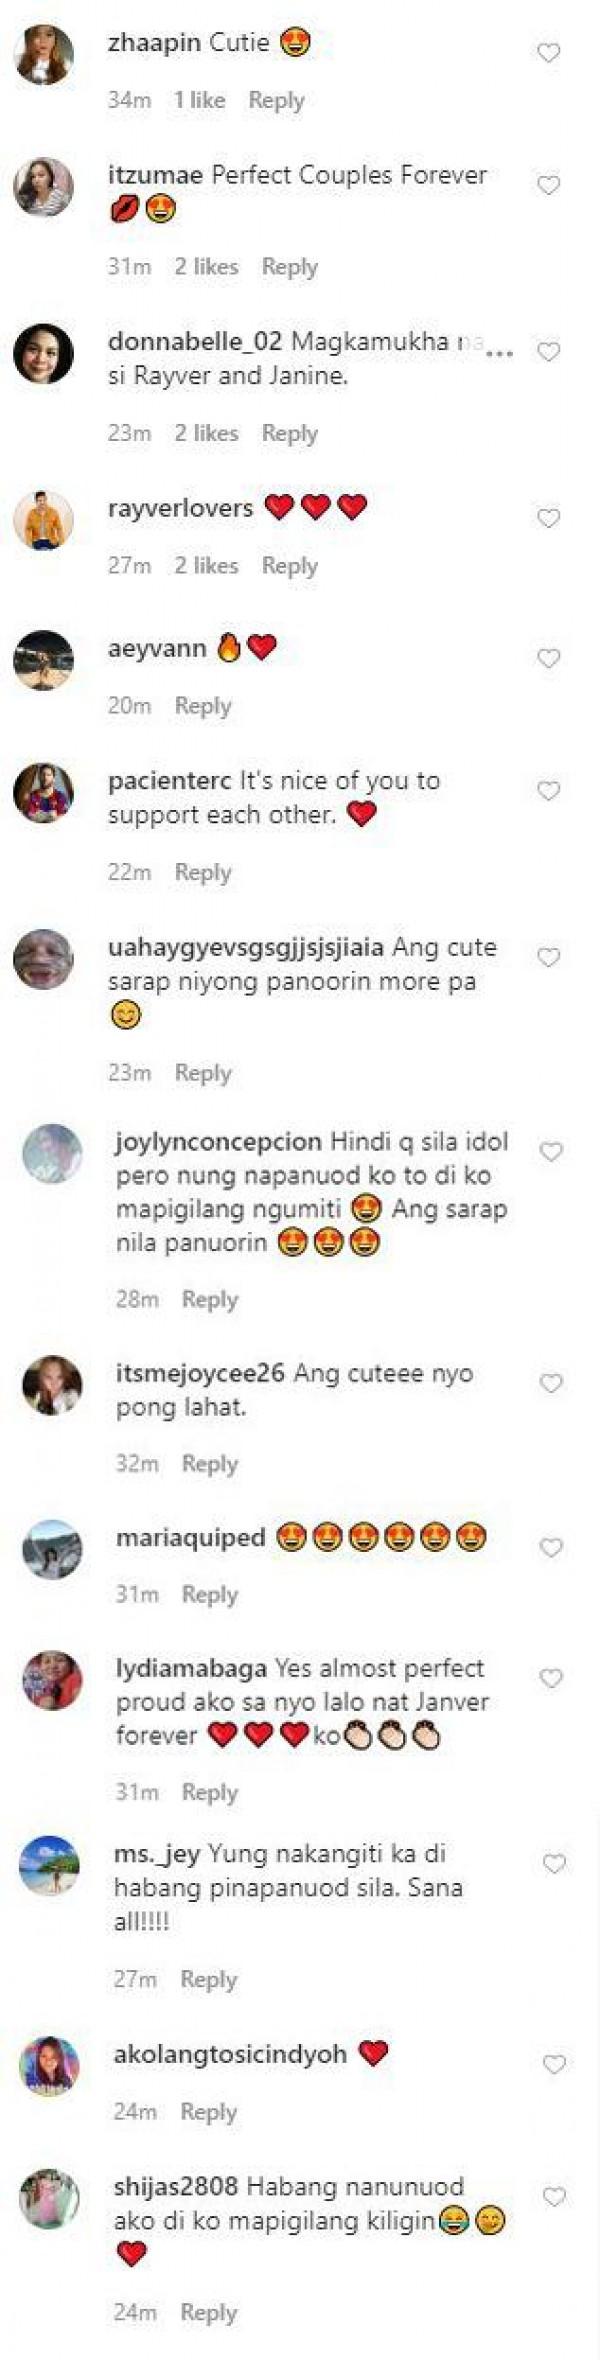Screen dimensions: 600x2360
Task: Tap the heart beside pacienterc's comment
Action: (x=548, y=791)
